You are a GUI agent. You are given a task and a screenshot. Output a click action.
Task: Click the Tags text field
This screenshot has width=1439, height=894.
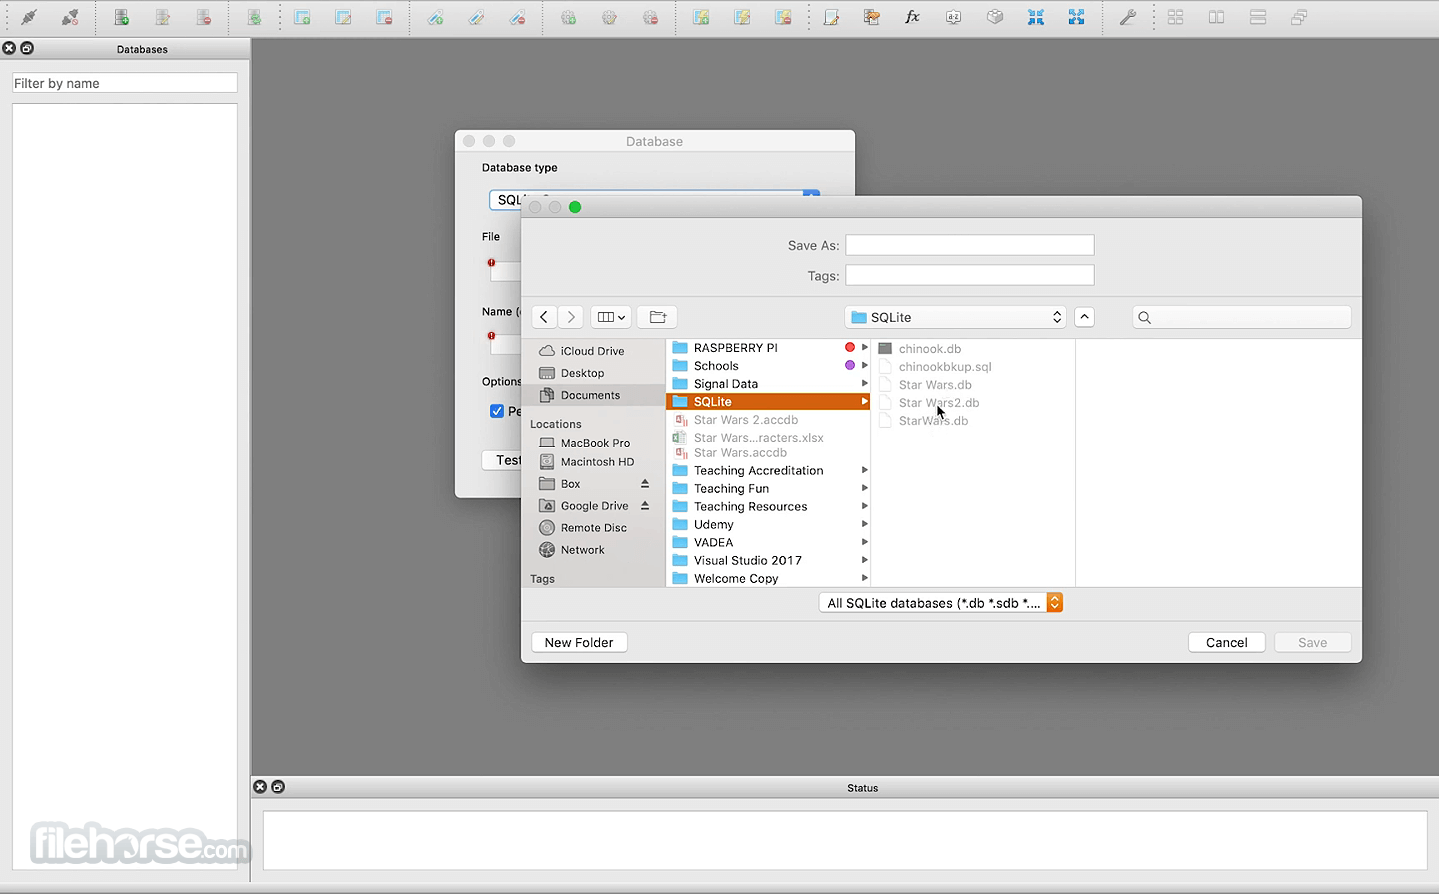(970, 275)
